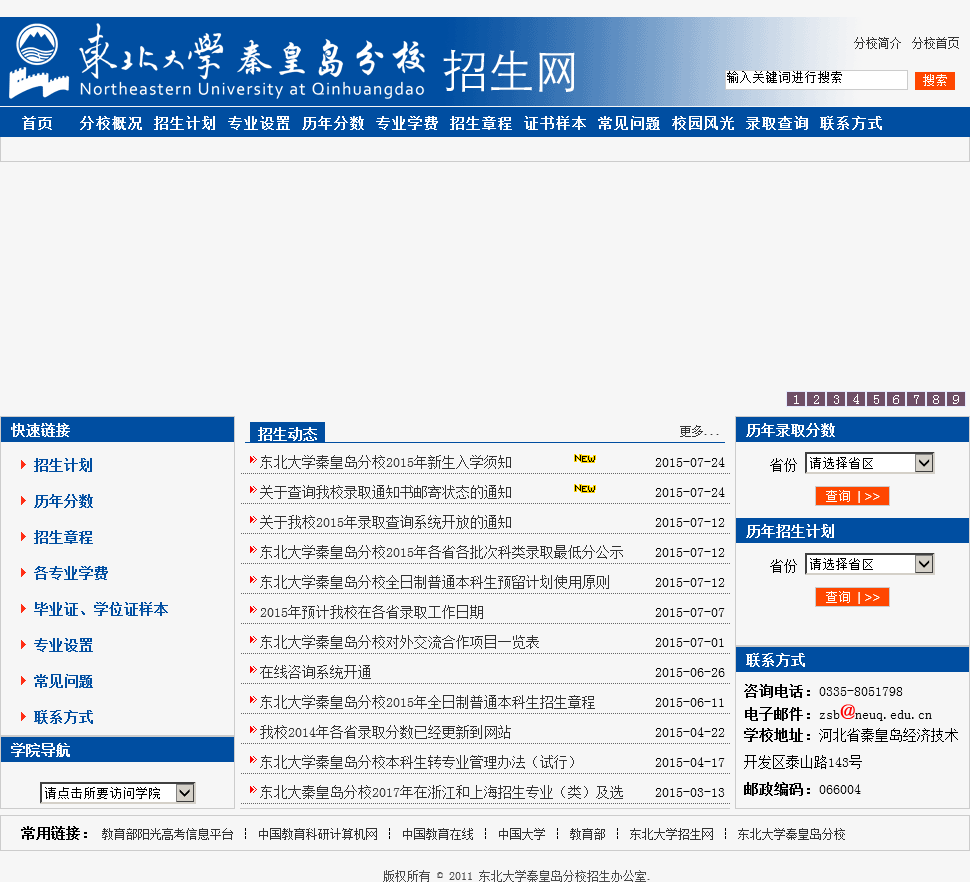Go to 首页 in navigation bar

[x=37, y=123]
